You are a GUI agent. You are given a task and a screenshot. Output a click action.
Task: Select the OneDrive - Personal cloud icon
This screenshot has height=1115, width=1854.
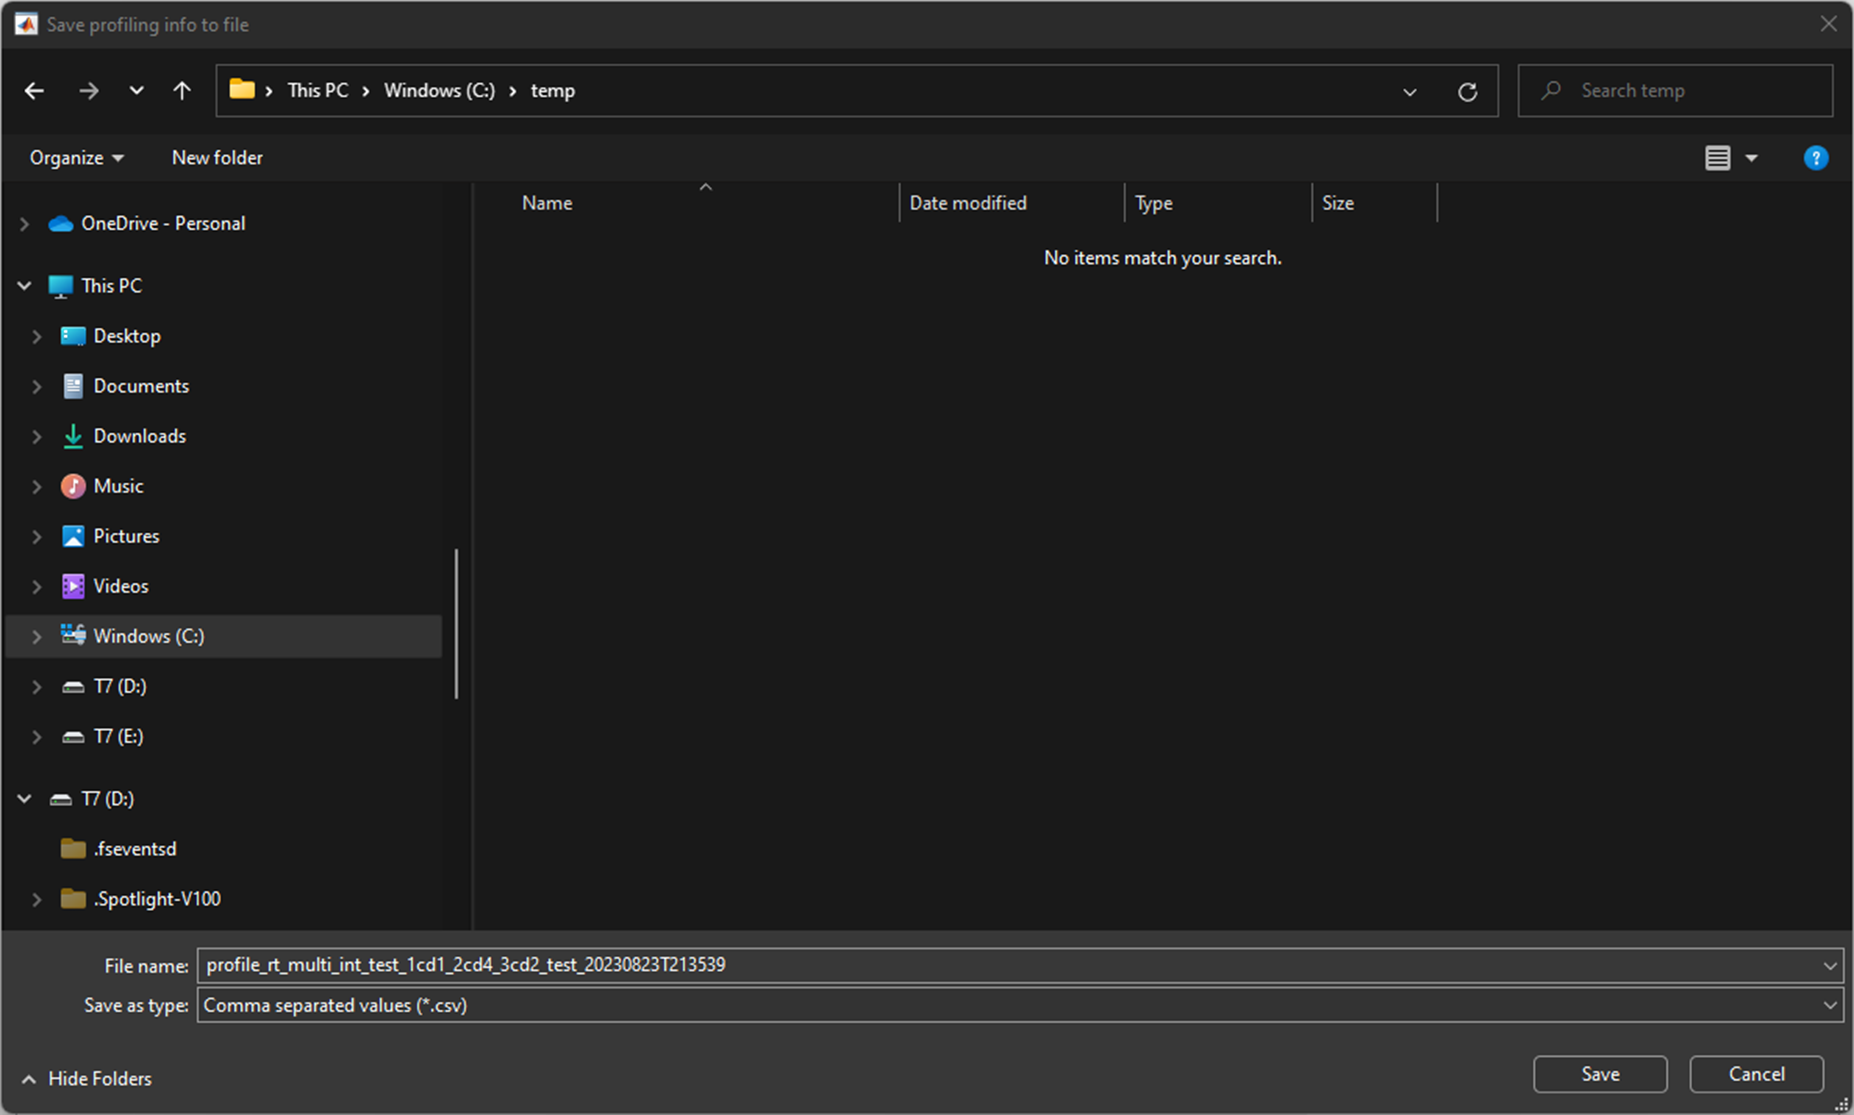[x=61, y=224]
